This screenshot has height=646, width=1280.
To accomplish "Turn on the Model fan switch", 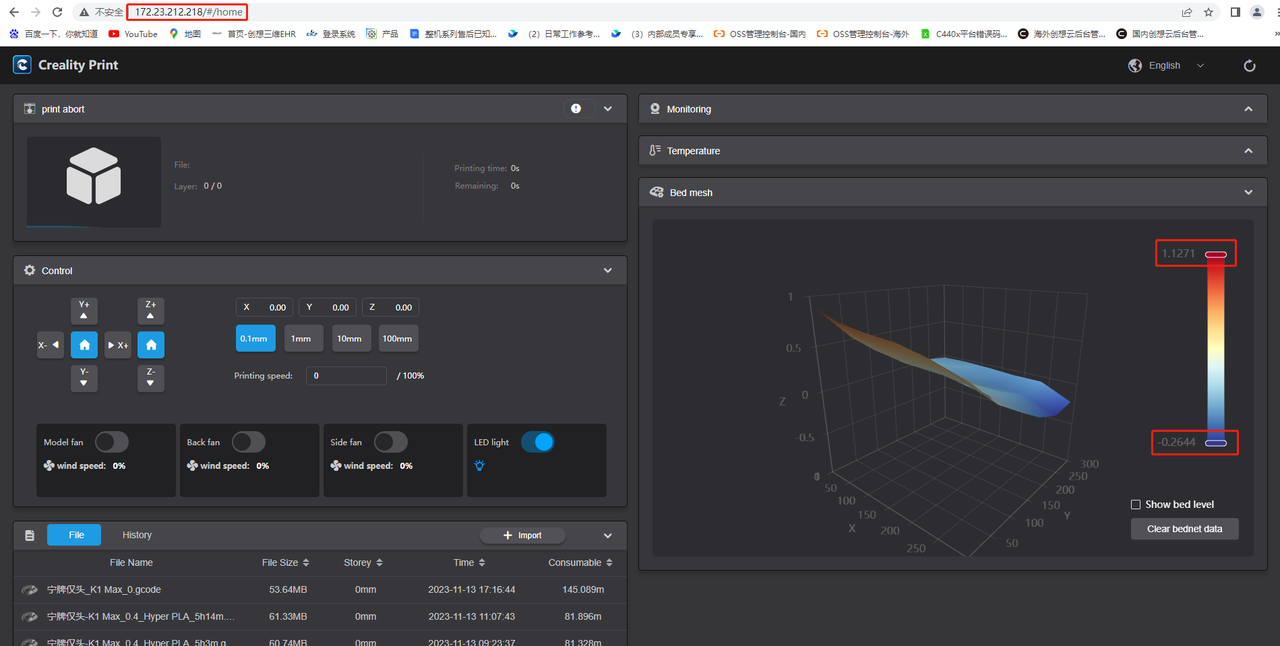I will (x=112, y=442).
